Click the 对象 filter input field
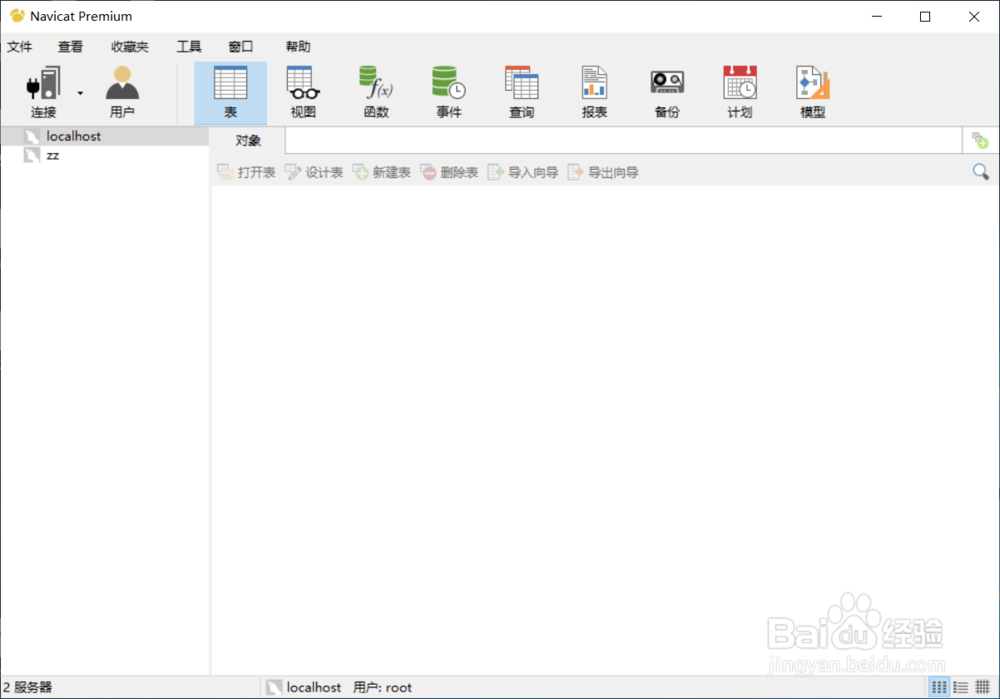 (x=620, y=140)
